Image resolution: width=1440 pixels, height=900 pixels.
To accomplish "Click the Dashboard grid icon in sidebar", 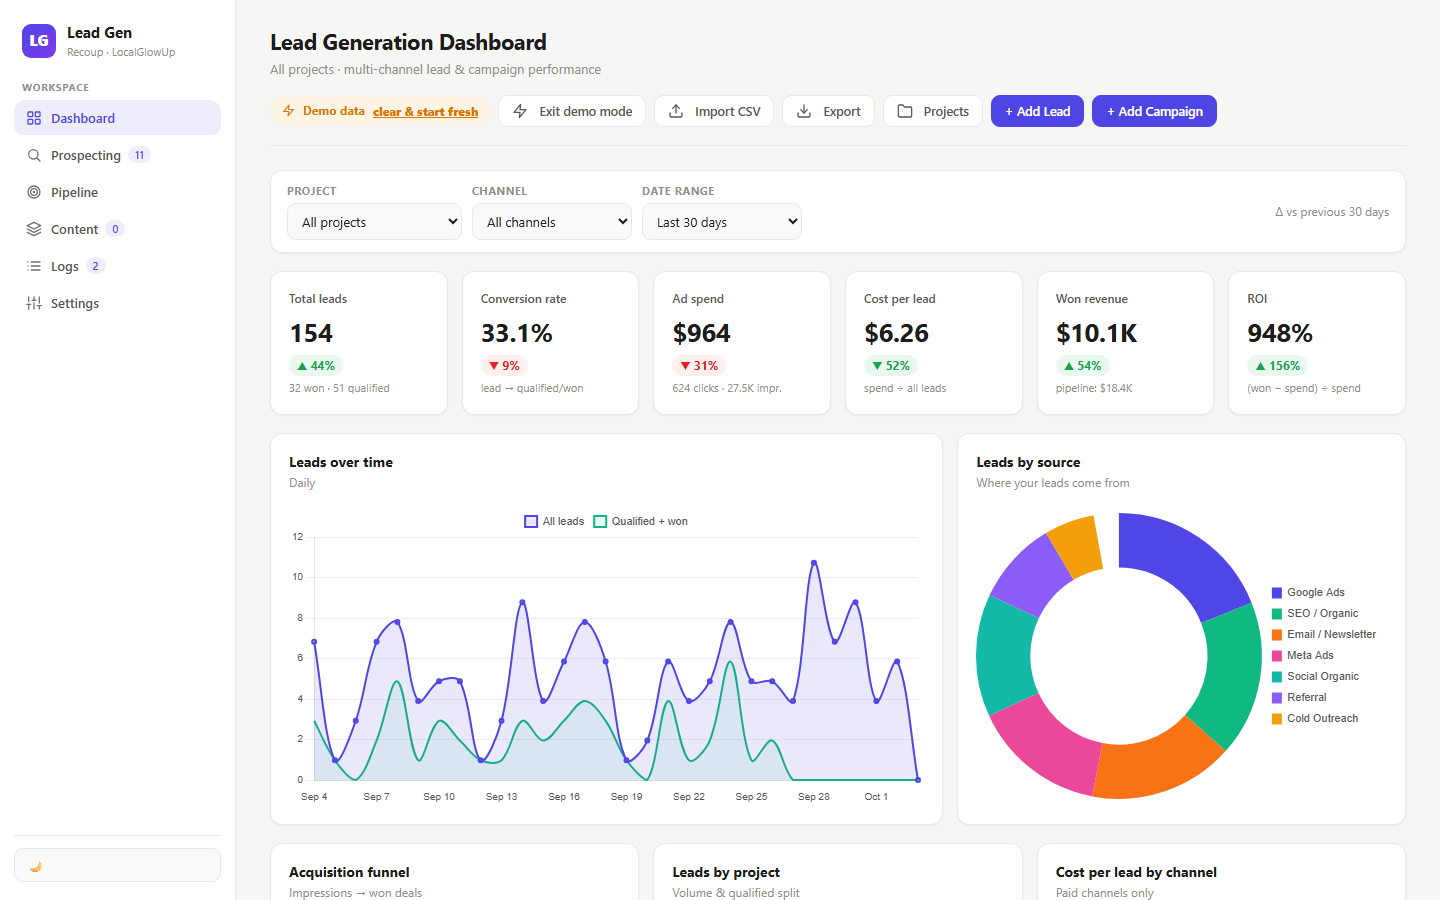I will click(x=34, y=118).
